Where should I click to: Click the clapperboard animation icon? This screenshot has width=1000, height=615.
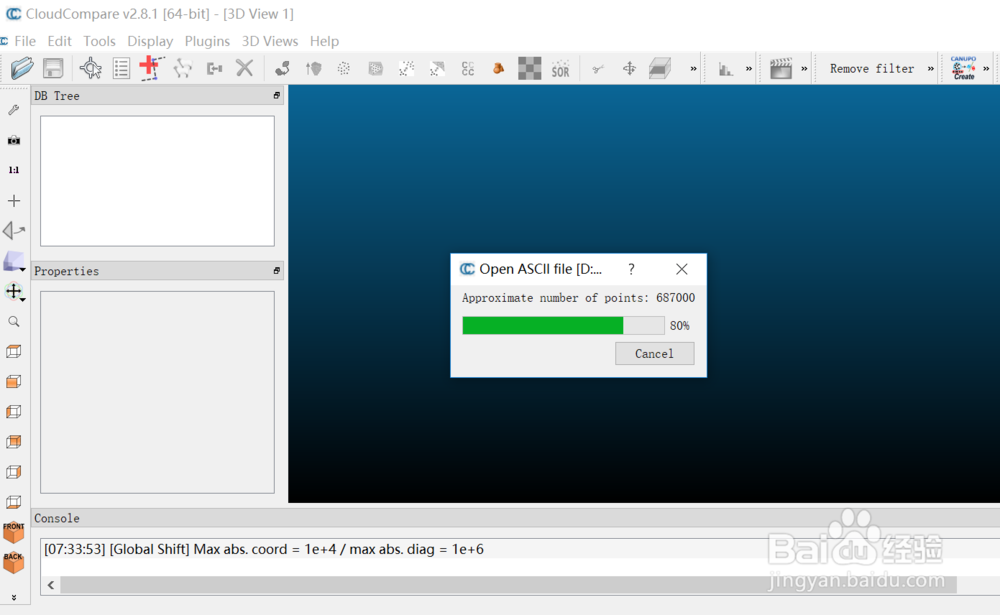coord(781,68)
